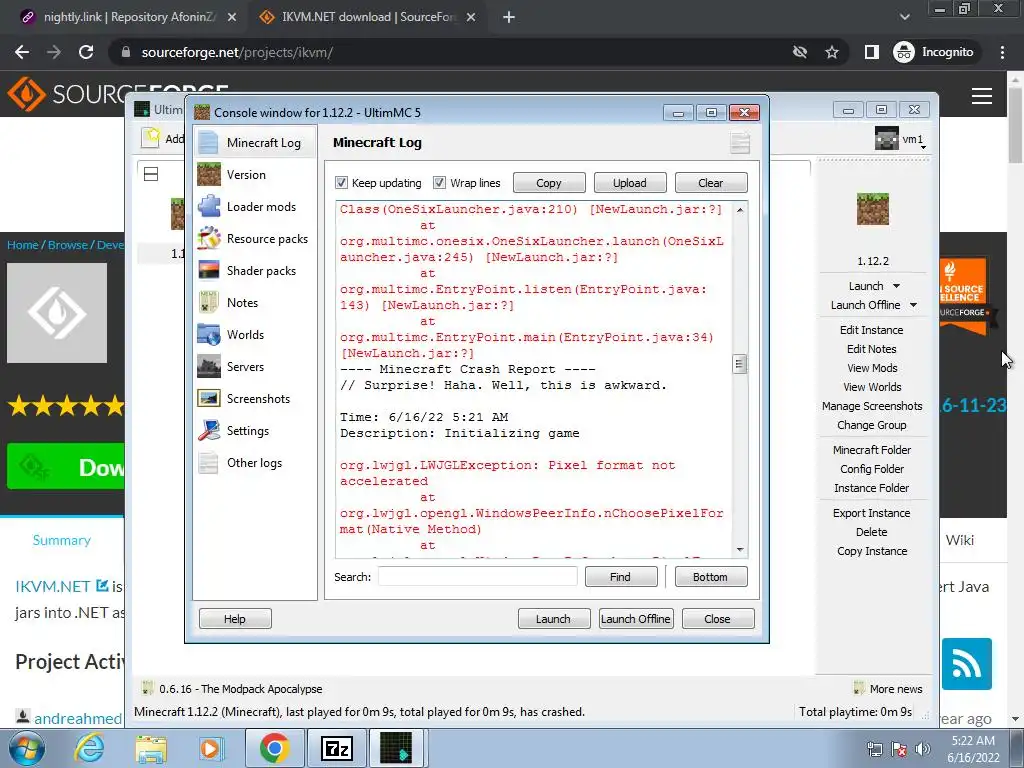Image resolution: width=1024 pixels, height=768 pixels.
Task: Click the More news button
Action: point(888,688)
